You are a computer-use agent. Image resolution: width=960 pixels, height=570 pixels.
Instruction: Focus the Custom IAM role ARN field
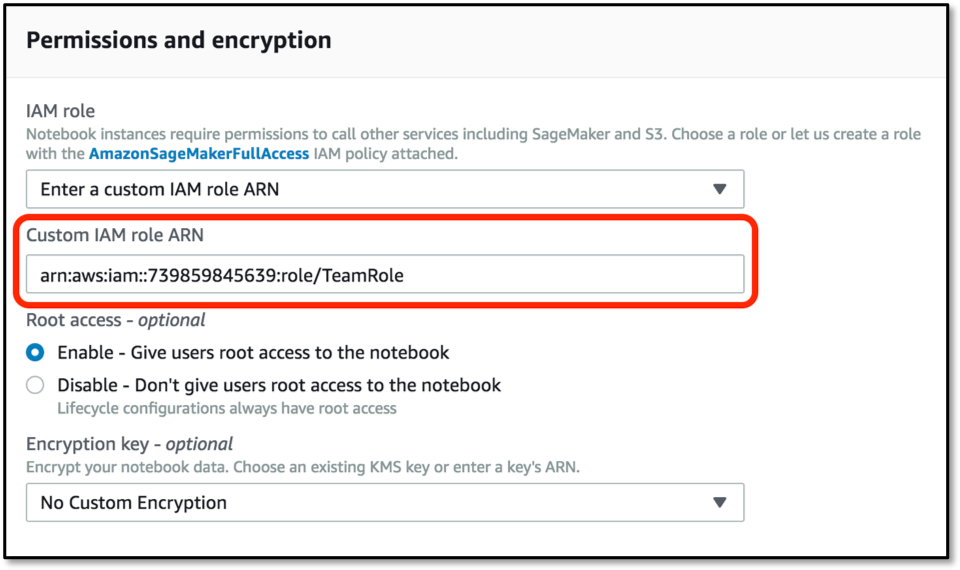tap(385, 274)
